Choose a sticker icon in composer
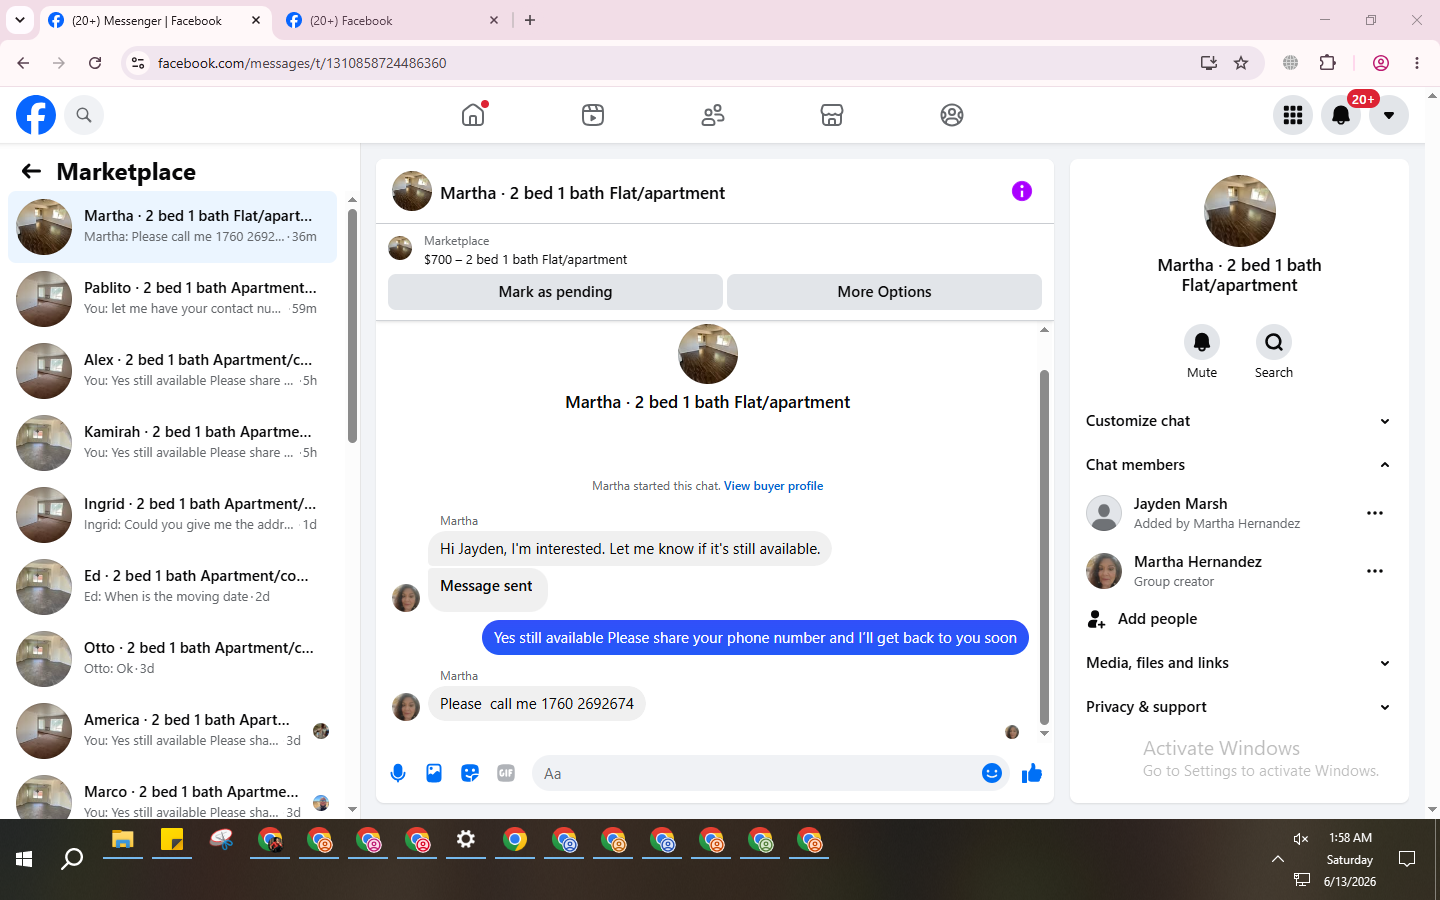Image resolution: width=1440 pixels, height=900 pixels. pos(470,773)
